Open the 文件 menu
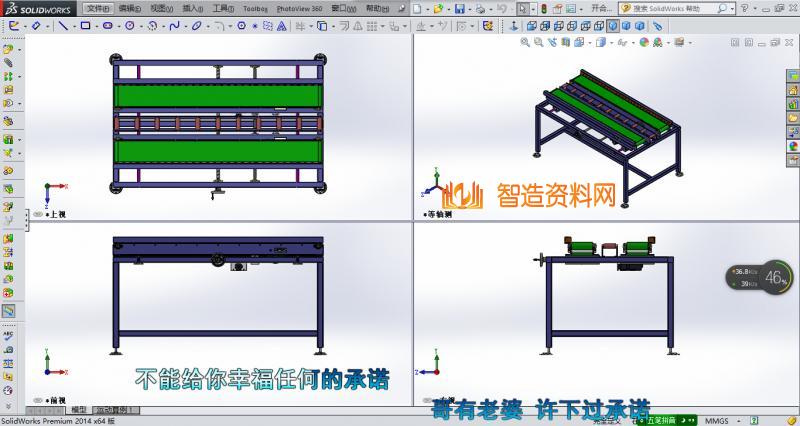This screenshot has height=426, width=800. [x=96, y=8]
